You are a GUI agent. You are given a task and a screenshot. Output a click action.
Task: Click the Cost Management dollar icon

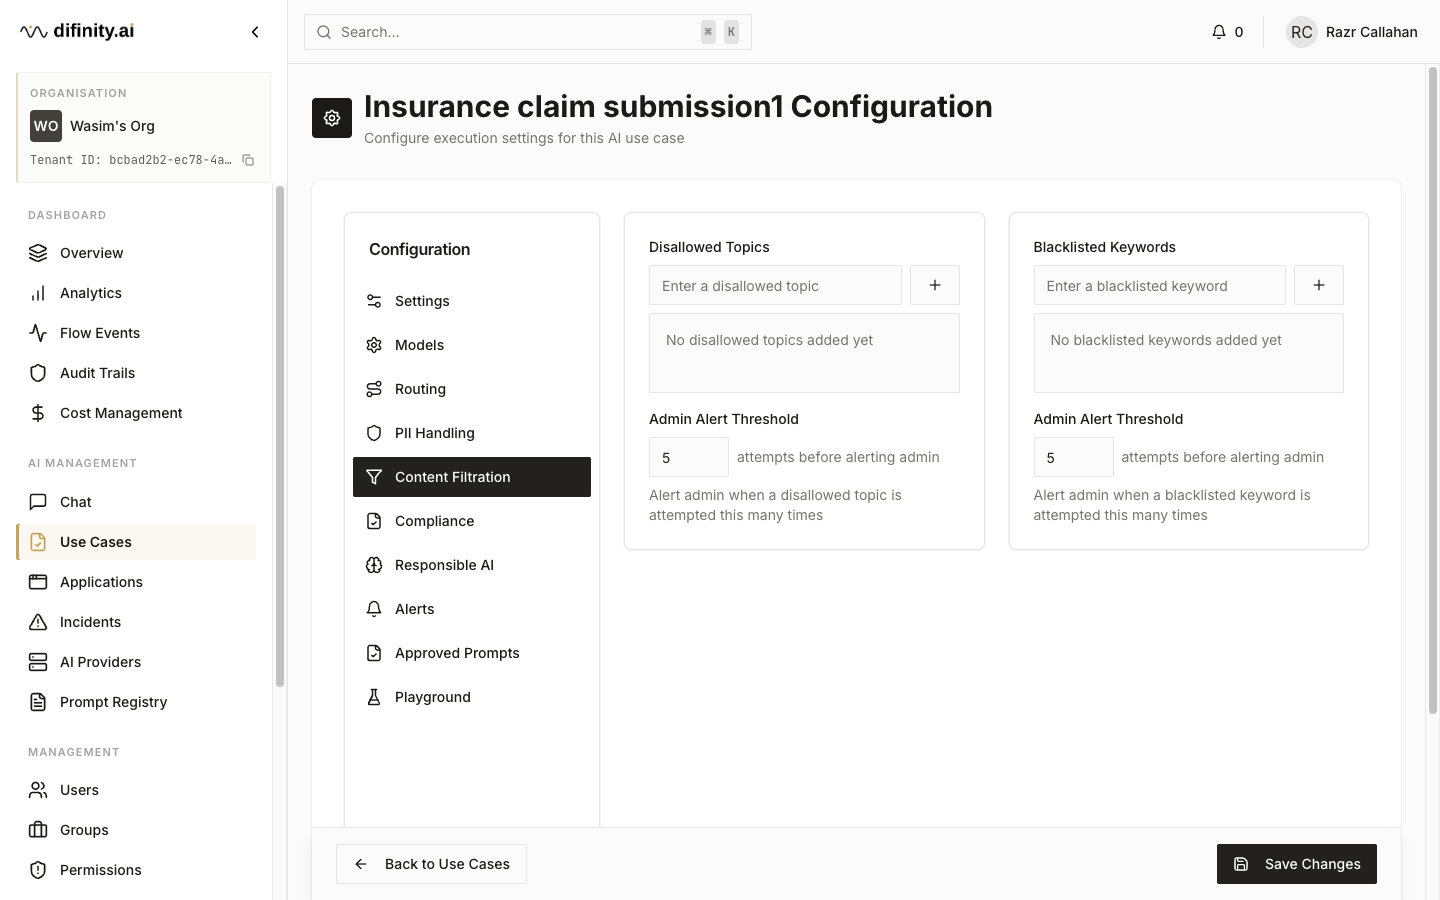[x=38, y=413]
